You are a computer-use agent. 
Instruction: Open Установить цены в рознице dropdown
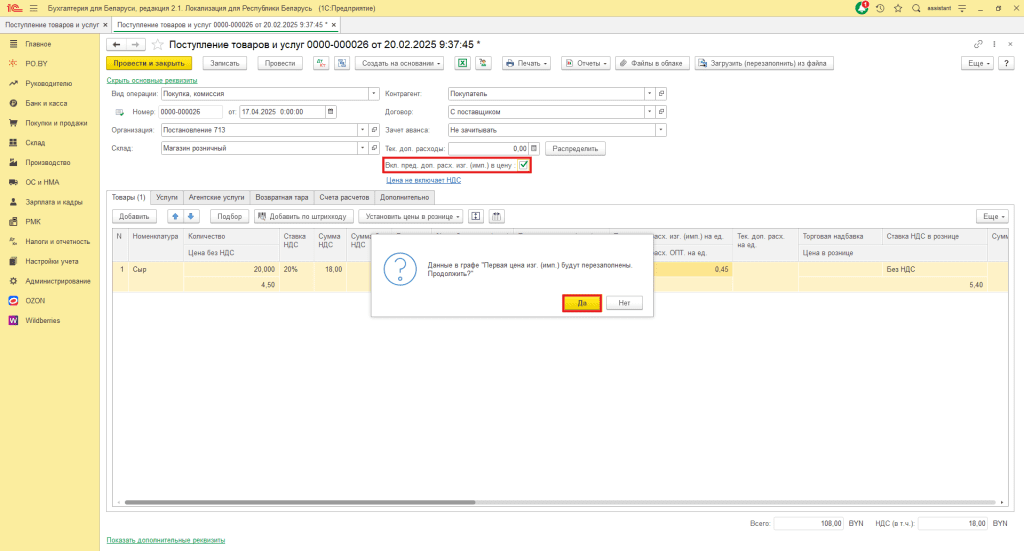click(411, 216)
